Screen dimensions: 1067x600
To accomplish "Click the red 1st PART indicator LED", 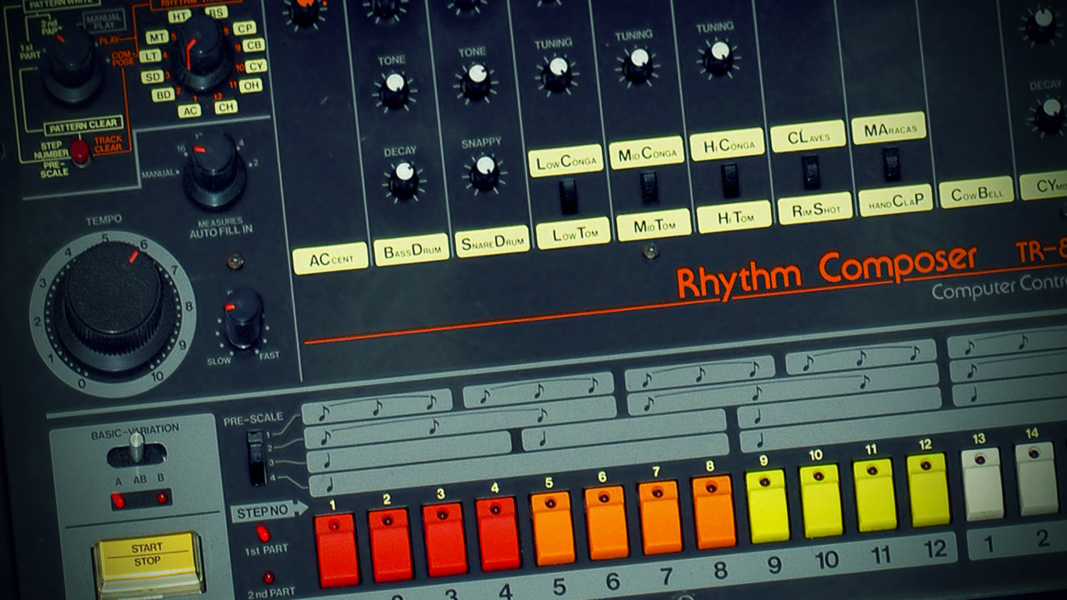I will pos(263,533).
